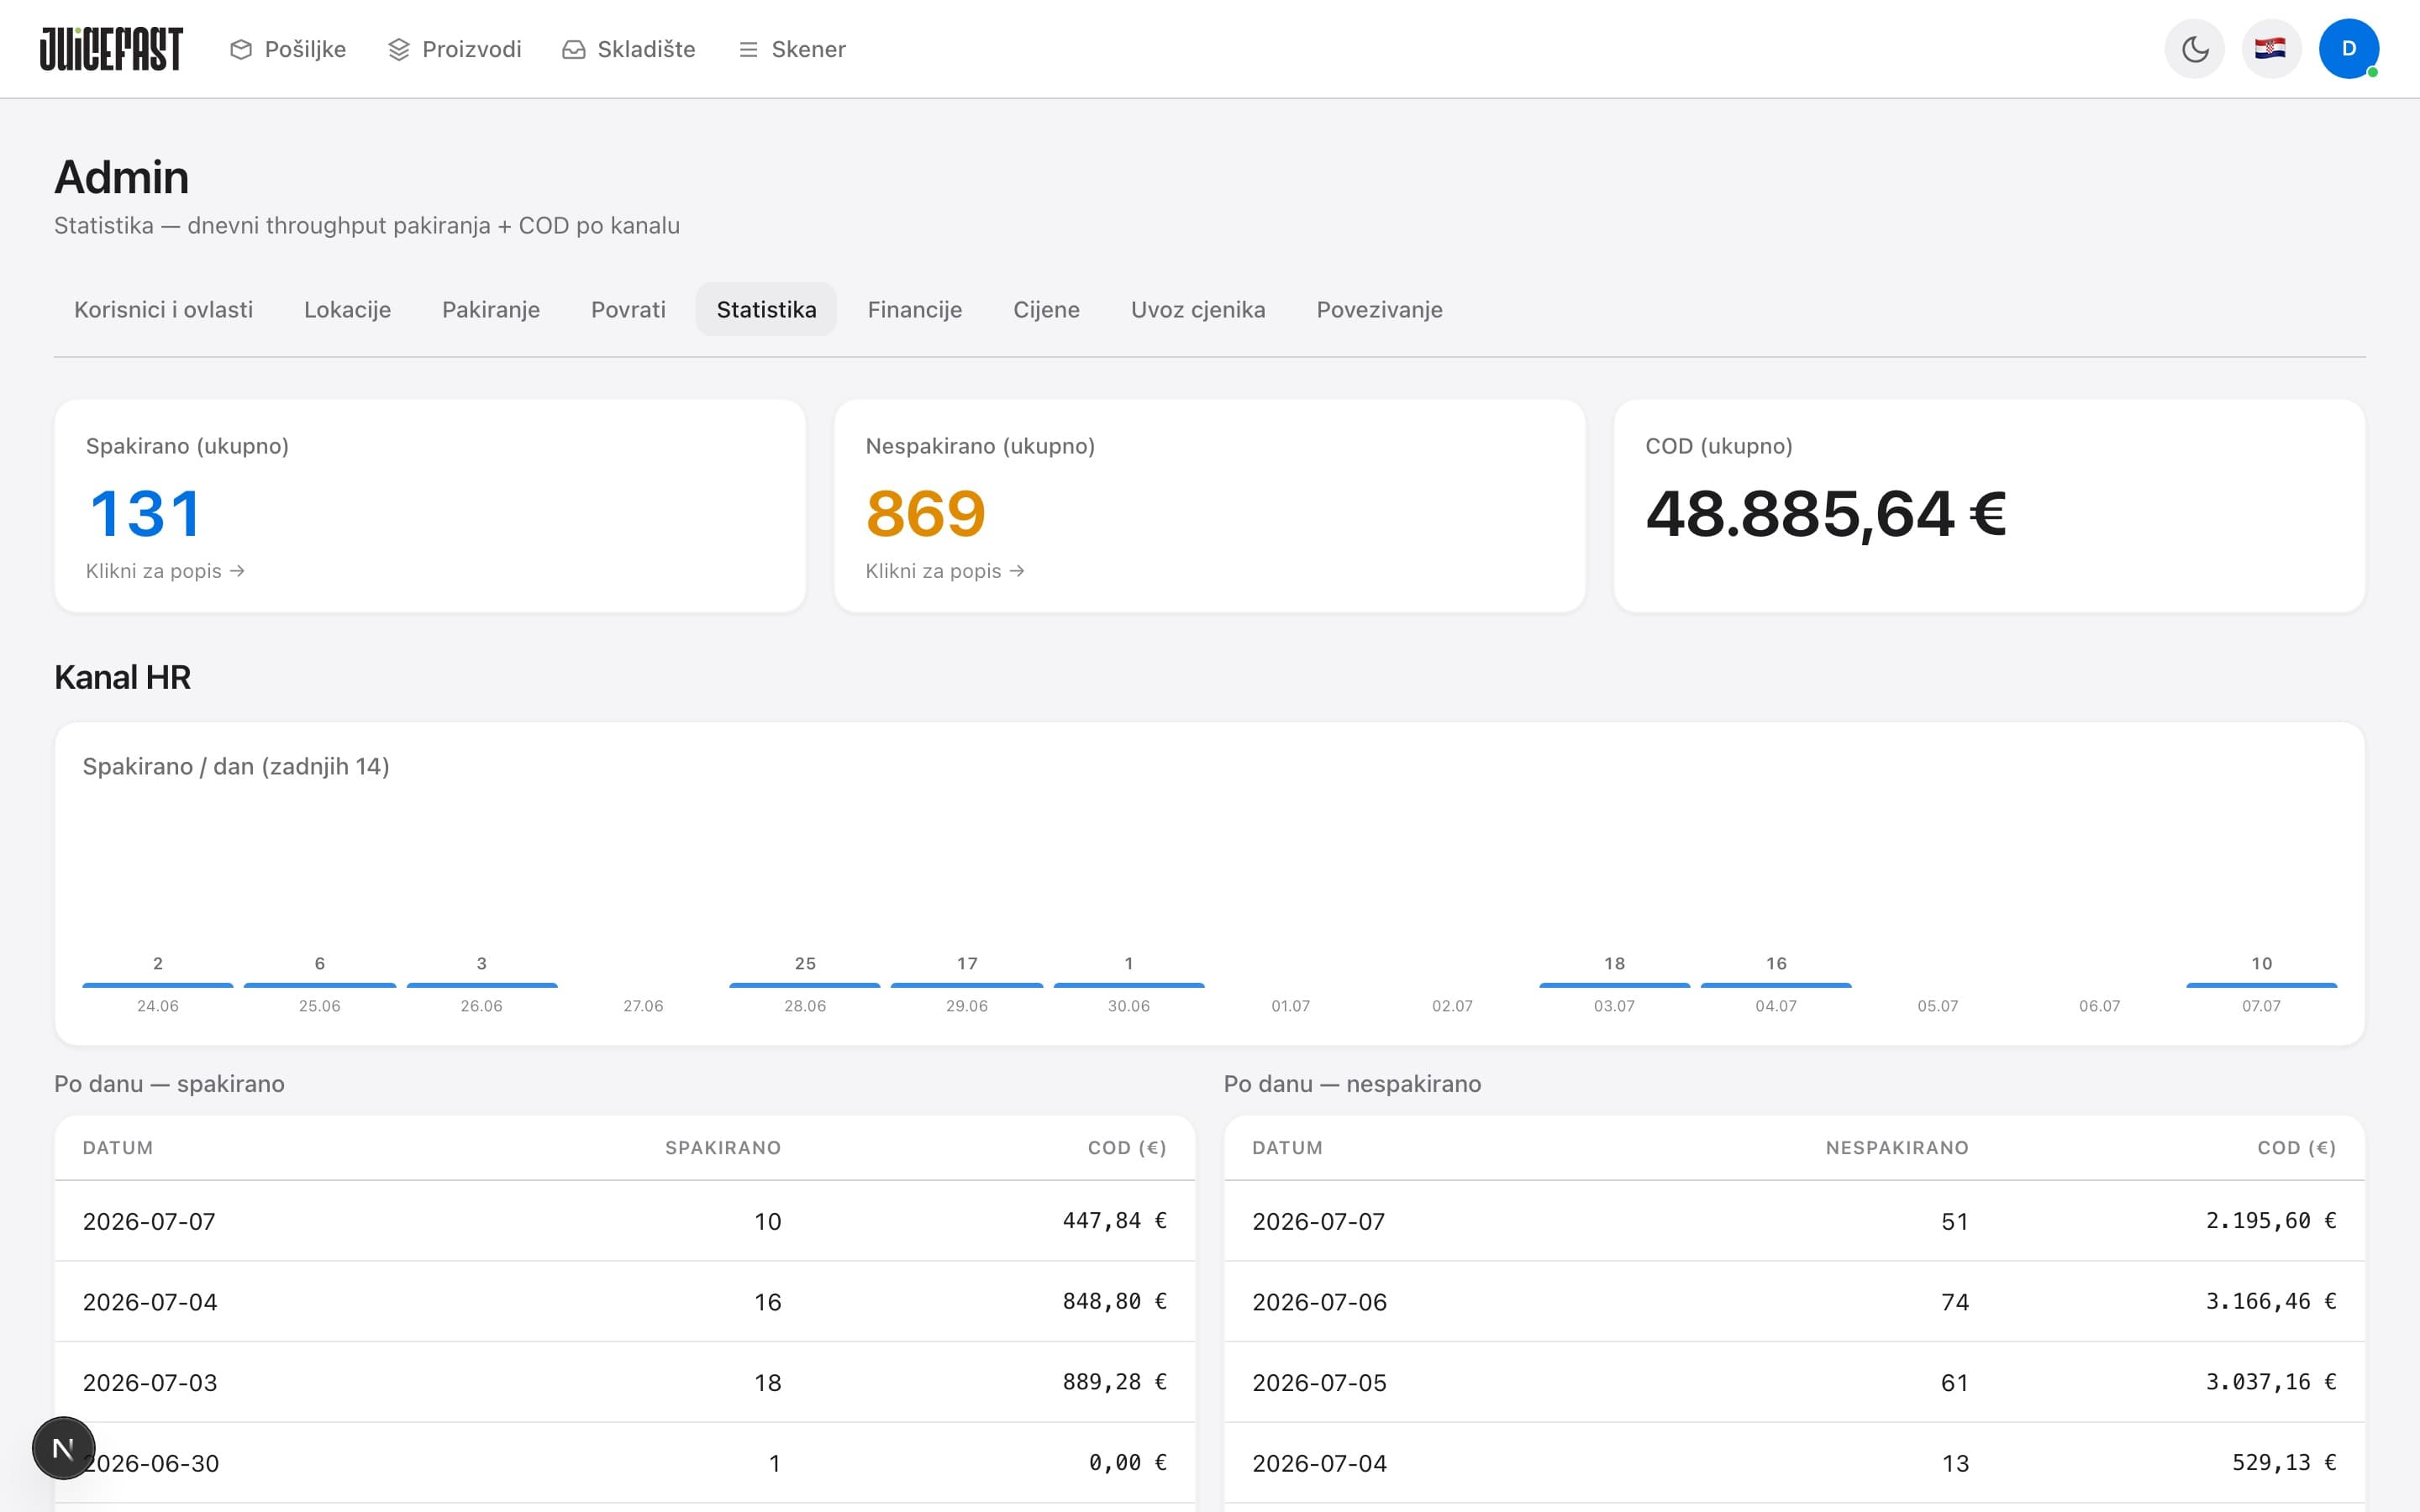
Task: Click 2026-07-06 in the nespakirano table
Action: point(1320,1302)
